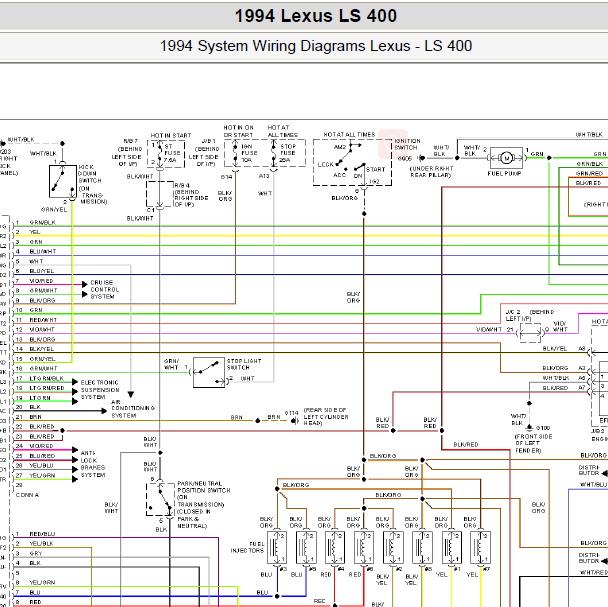This screenshot has height=607, width=608.
Task: Click the 'FUEL PUMP' label
Action: (x=504, y=173)
